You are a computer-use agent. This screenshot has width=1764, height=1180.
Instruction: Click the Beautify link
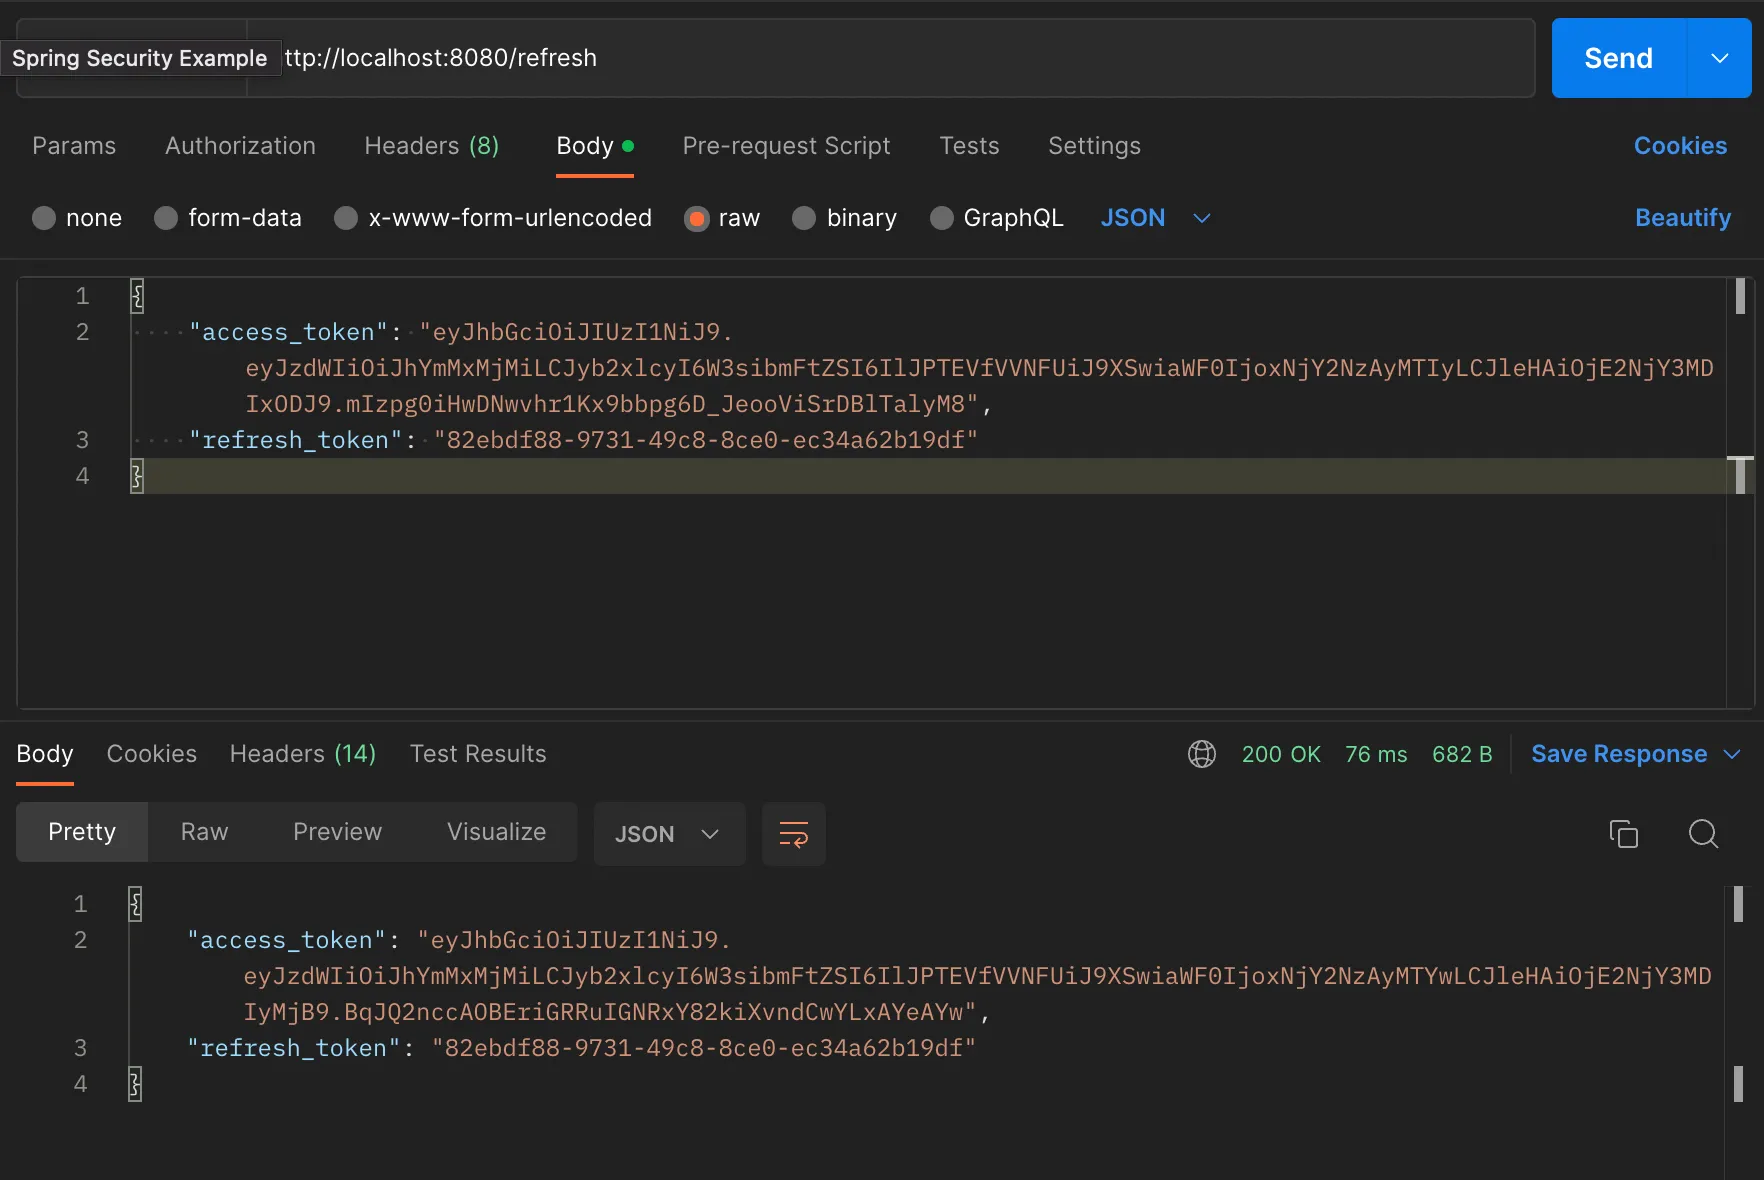1682,218
